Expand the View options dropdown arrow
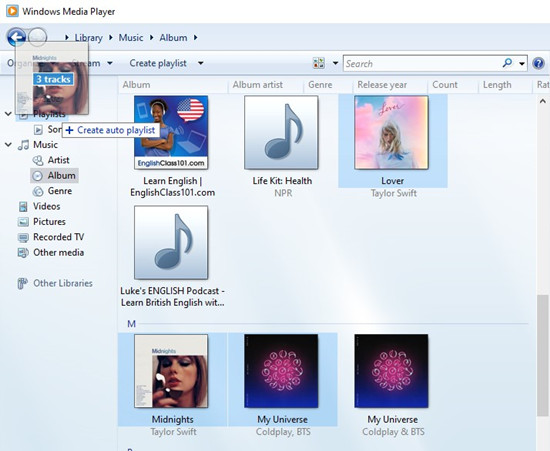The width and height of the screenshot is (550, 451). [335, 63]
